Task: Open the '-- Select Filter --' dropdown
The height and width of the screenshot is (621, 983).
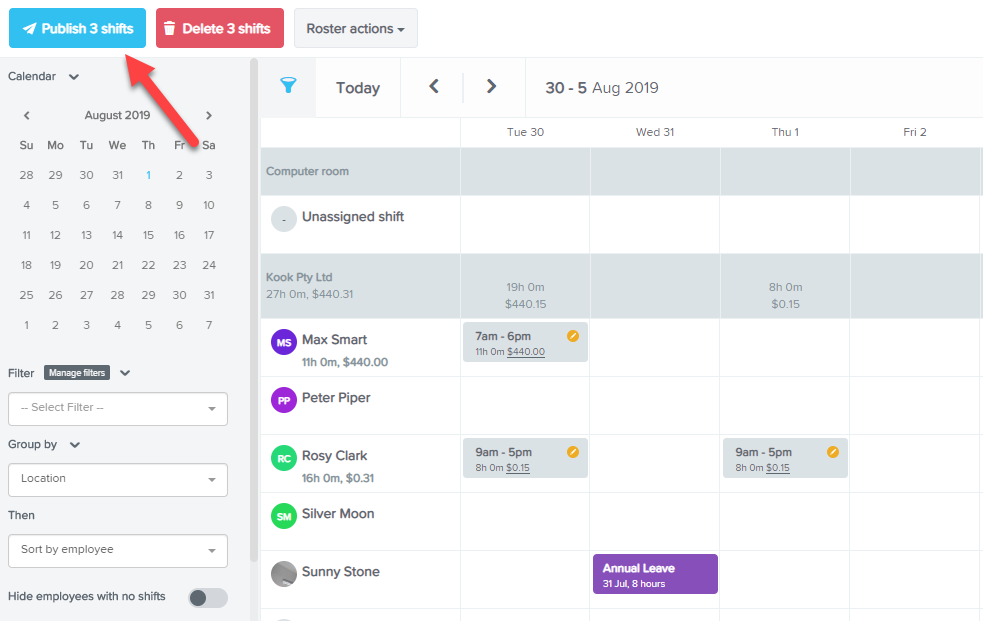Action: 117,409
